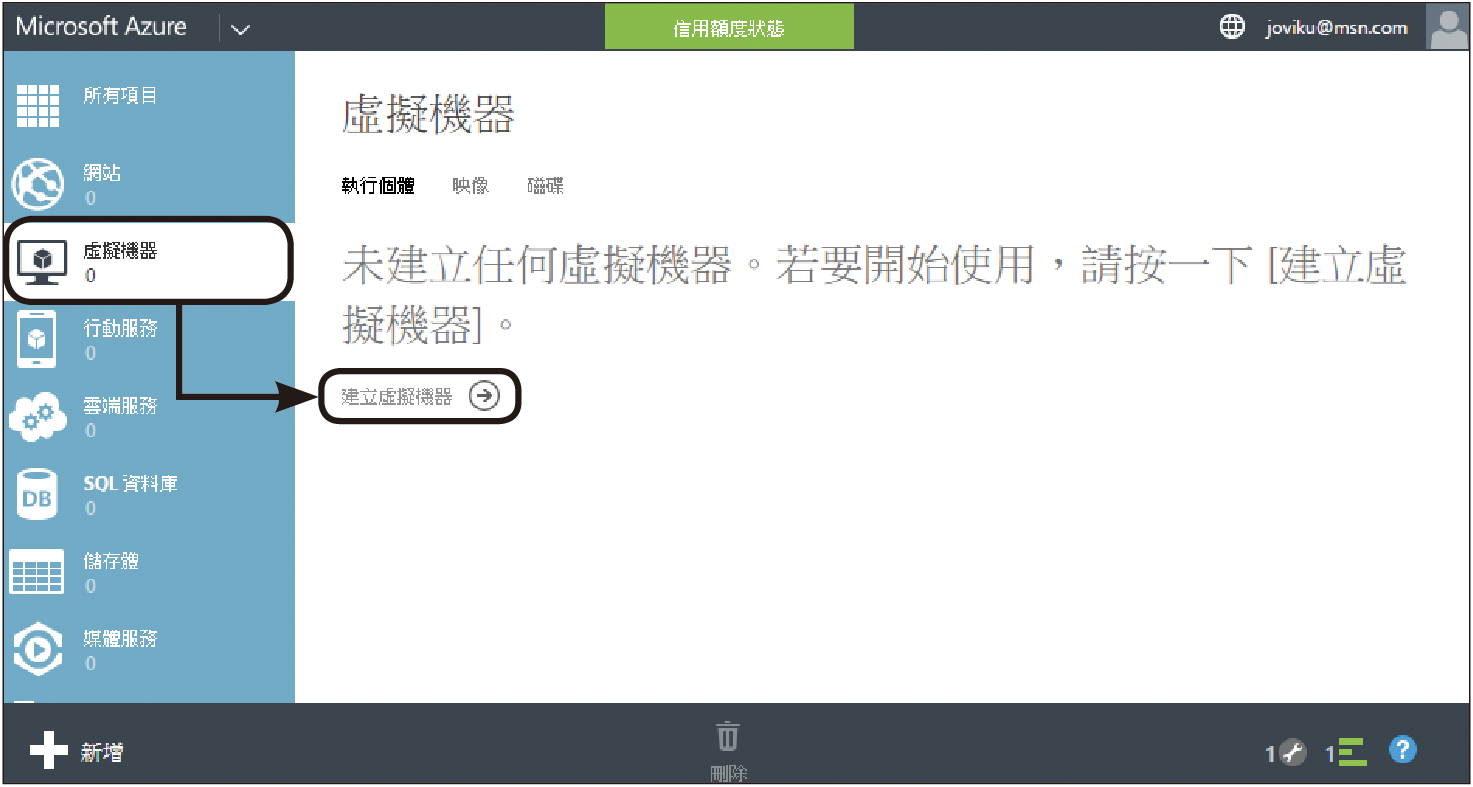Click the 虛擬機器 sidebar label

[x=120, y=251]
